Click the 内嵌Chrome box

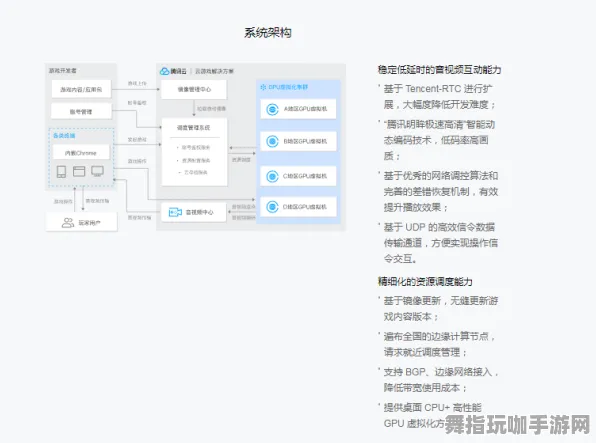pos(81,153)
